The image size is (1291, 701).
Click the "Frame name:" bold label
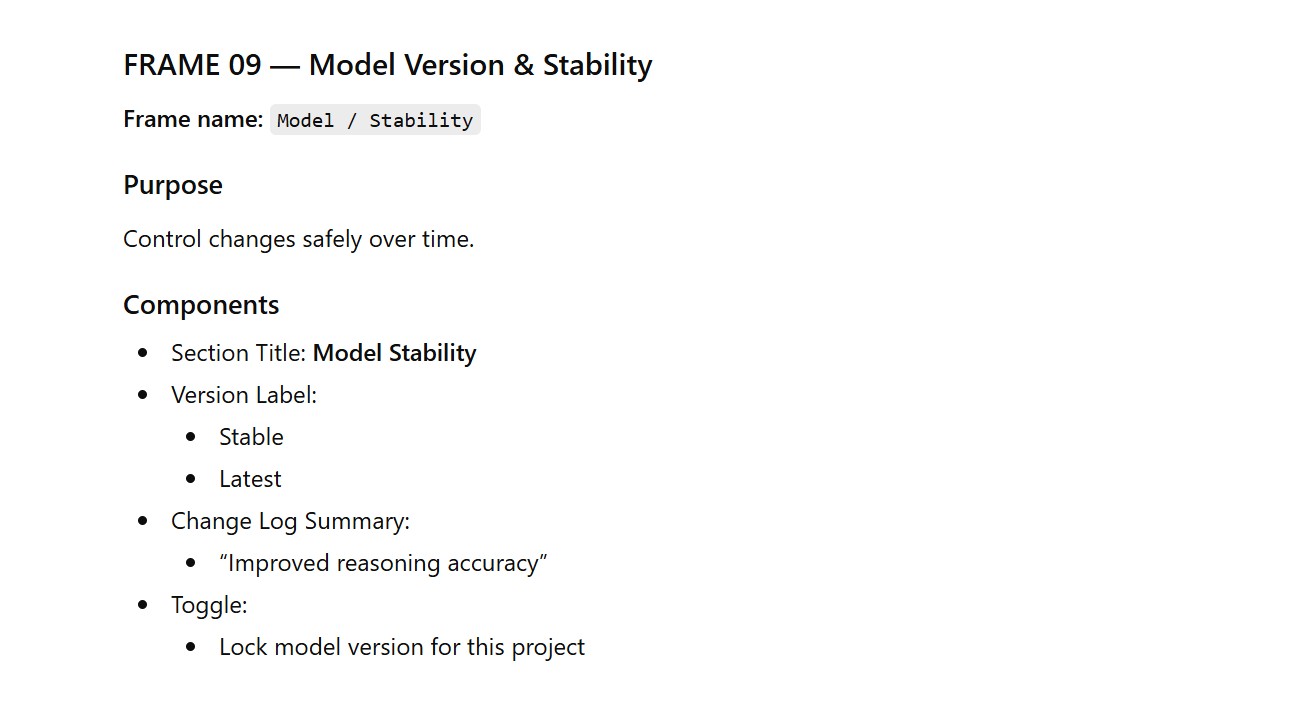click(193, 119)
